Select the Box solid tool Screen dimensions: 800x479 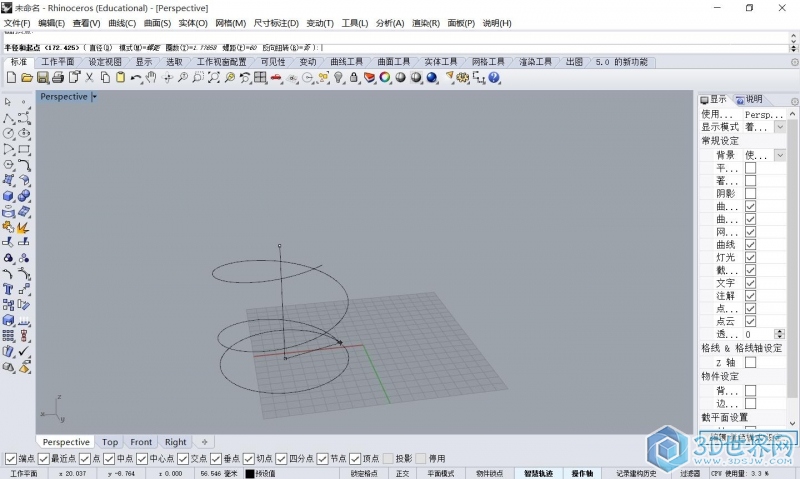[x=8, y=196]
